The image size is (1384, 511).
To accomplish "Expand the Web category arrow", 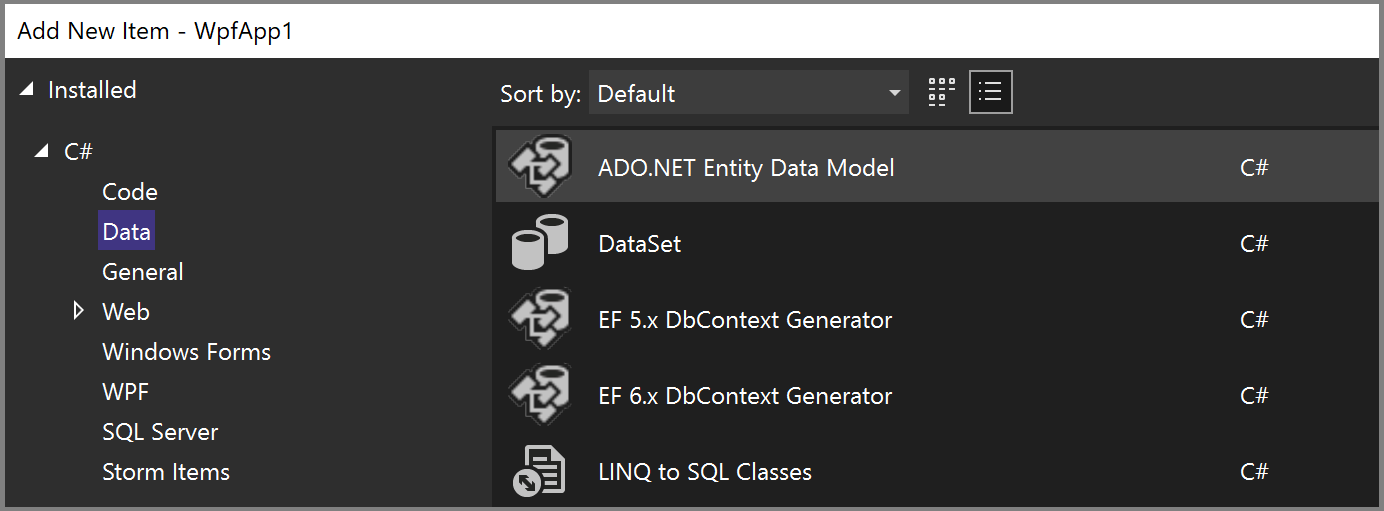I will pyautogui.click(x=79, y=311).
